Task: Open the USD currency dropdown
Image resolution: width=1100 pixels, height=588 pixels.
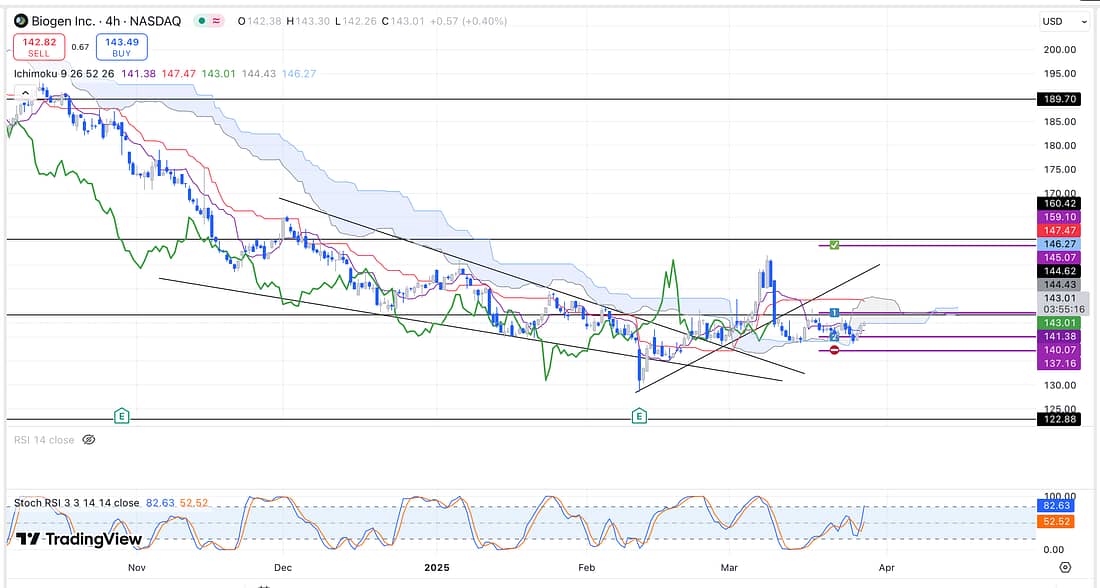Action: [x=1064, y=21]
